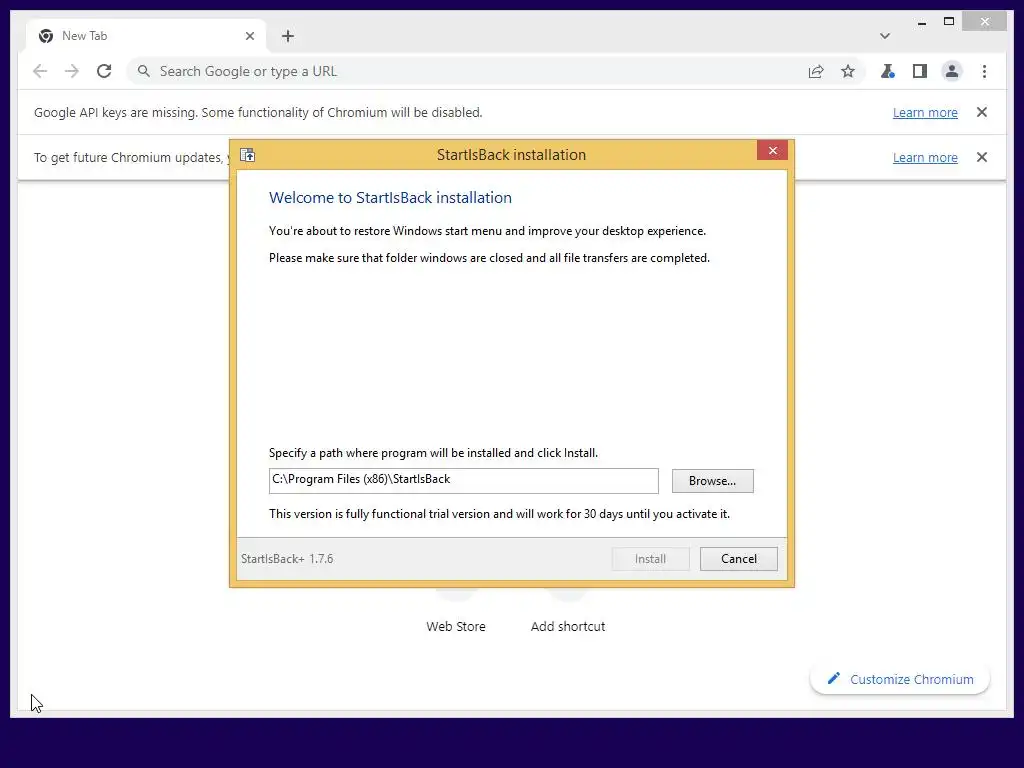Click the 'Welcome to StartIsBack installation' heading
The image size is (1024, 768).
pos(391,198)
